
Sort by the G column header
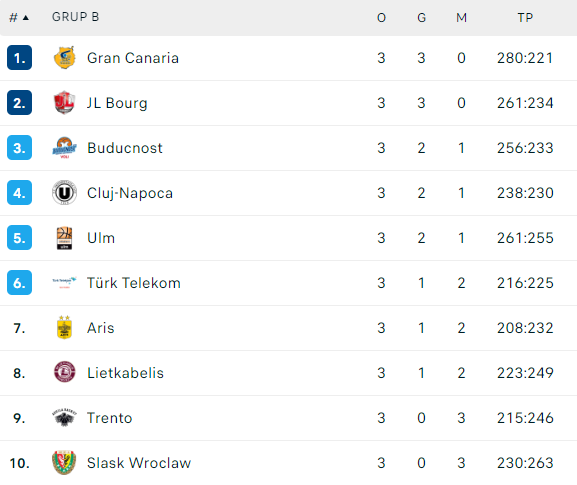421,18
